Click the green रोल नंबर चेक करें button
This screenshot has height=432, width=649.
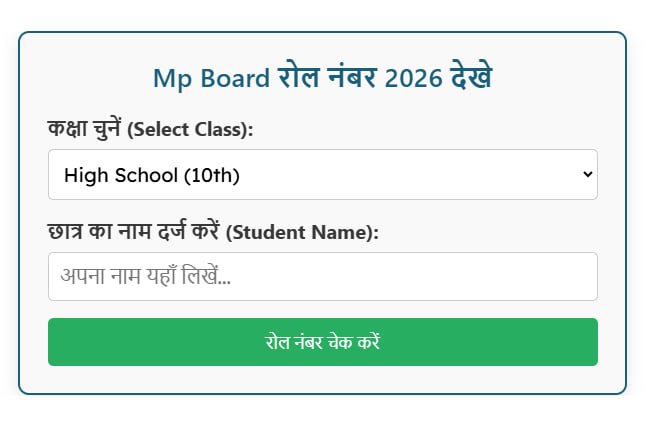(322, 342)
